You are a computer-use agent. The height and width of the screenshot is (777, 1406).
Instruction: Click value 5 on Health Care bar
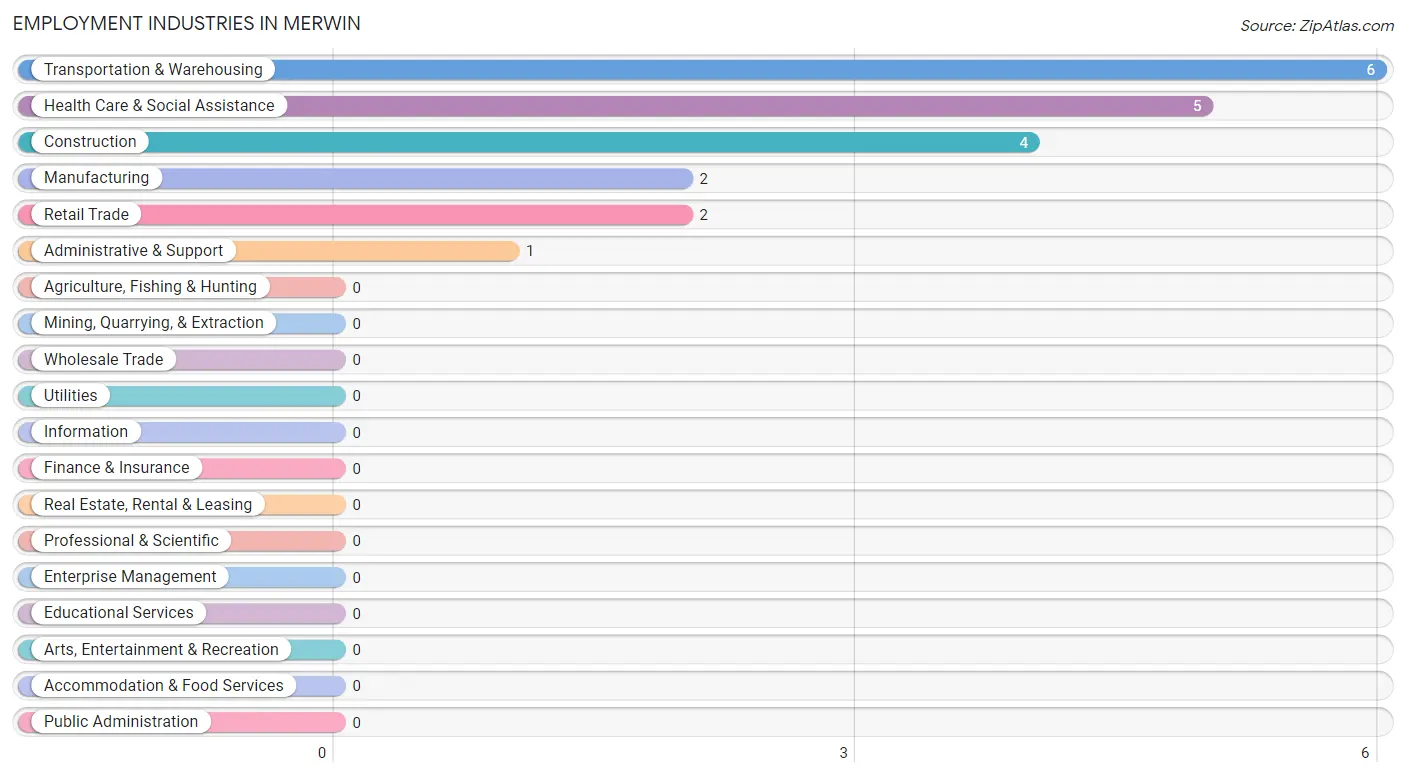click(x=1197, y=106)
